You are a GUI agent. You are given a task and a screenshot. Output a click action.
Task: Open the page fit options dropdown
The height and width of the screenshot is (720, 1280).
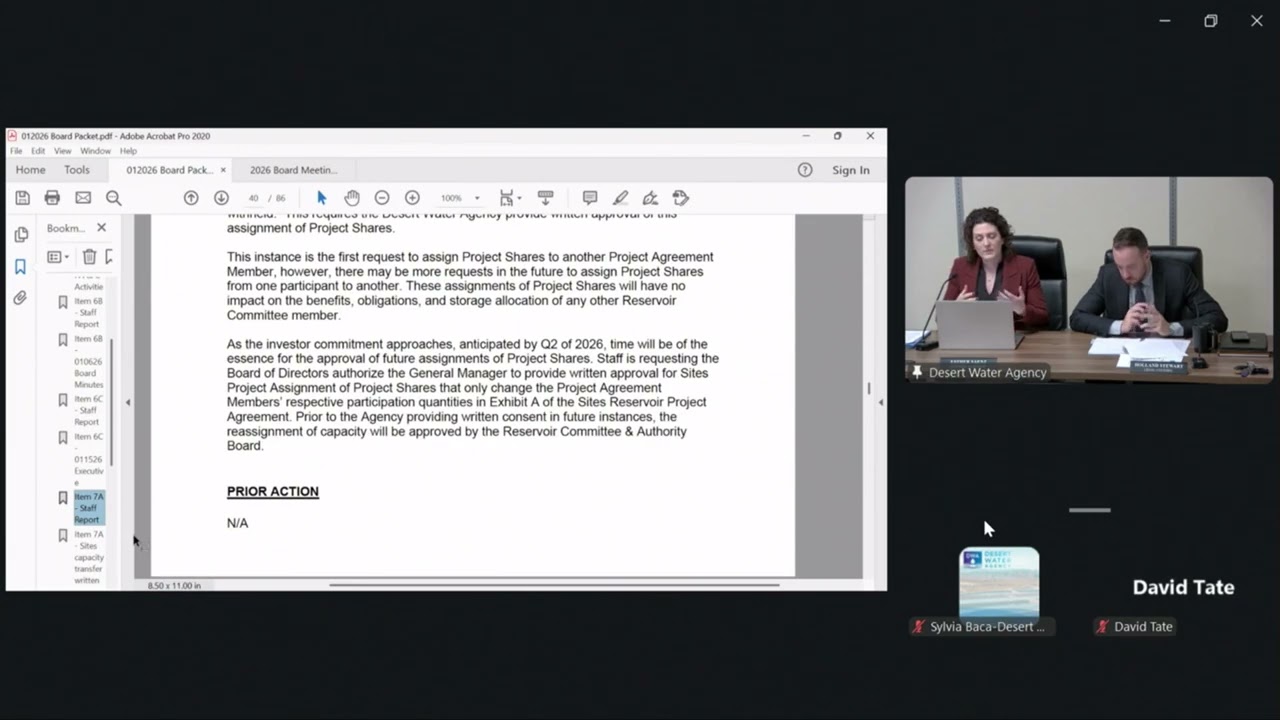click(x=511, y=198)
